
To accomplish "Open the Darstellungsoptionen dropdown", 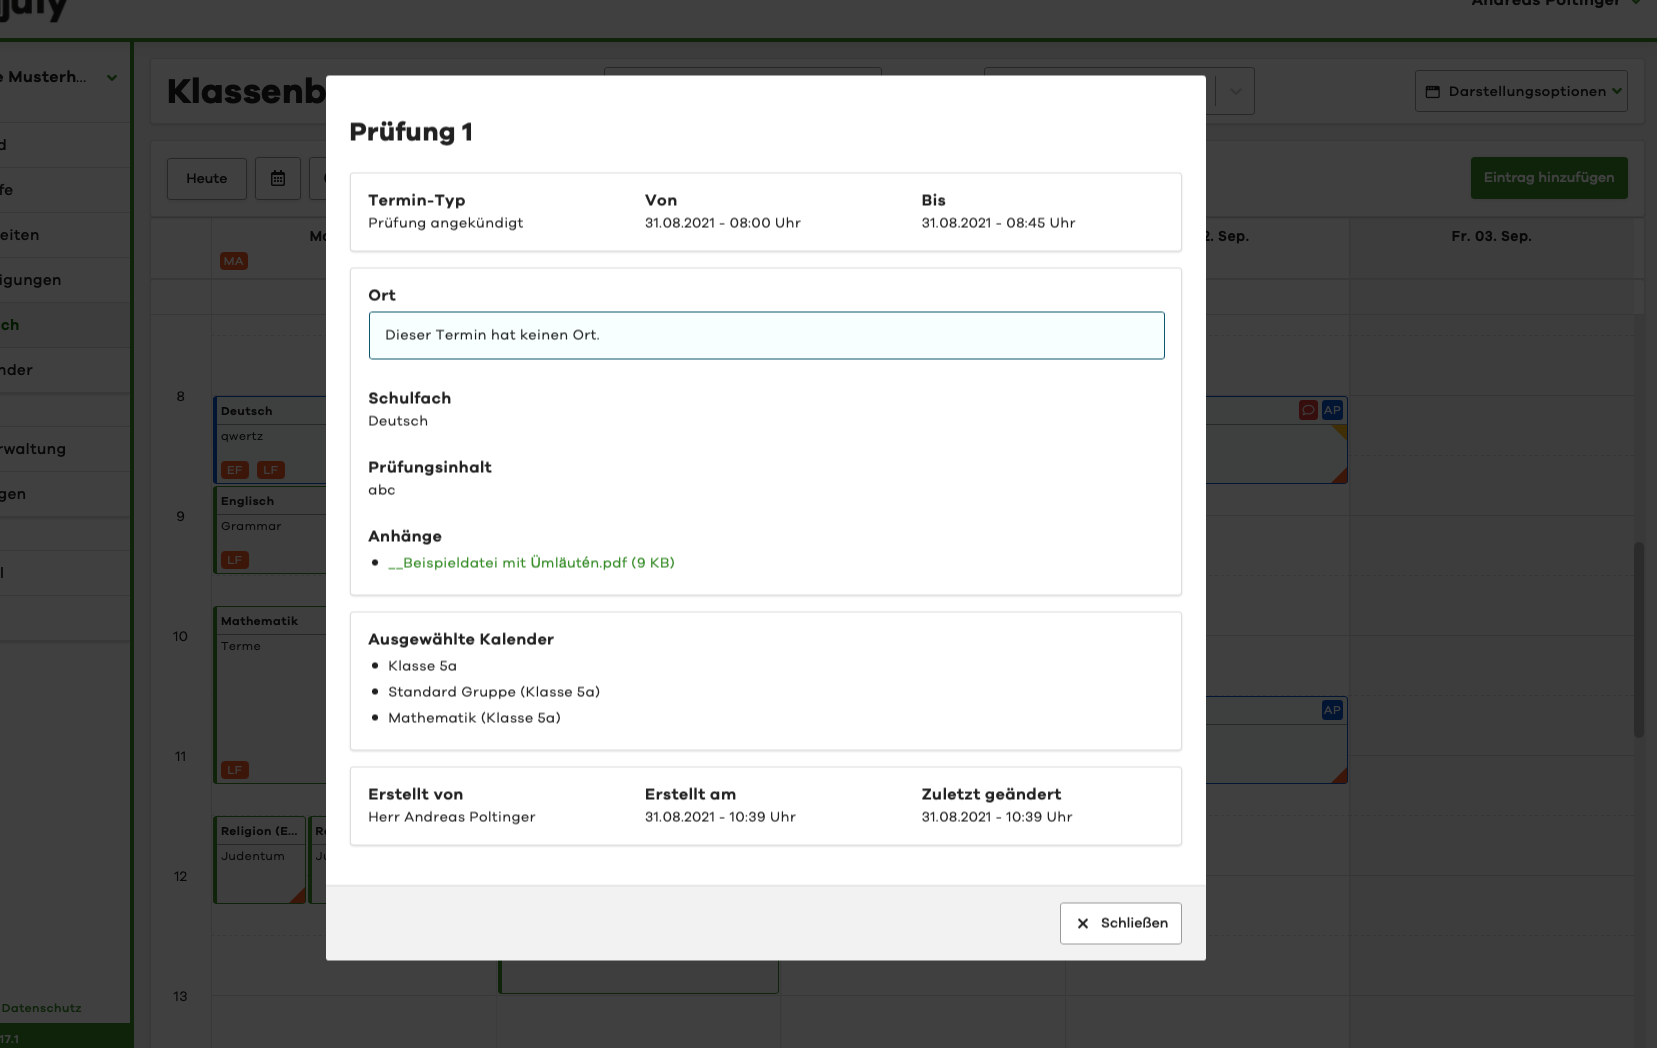I will point(1520,91).
